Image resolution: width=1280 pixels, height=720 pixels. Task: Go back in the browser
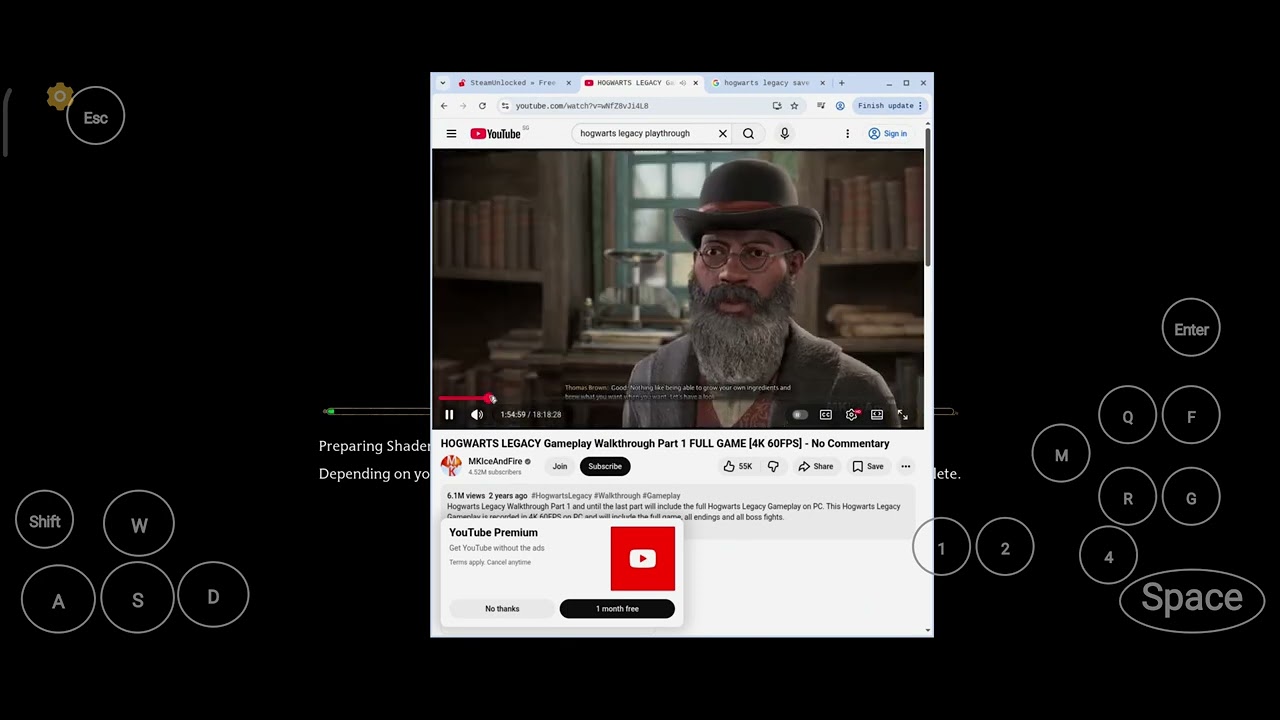click(x=444, y=106)
